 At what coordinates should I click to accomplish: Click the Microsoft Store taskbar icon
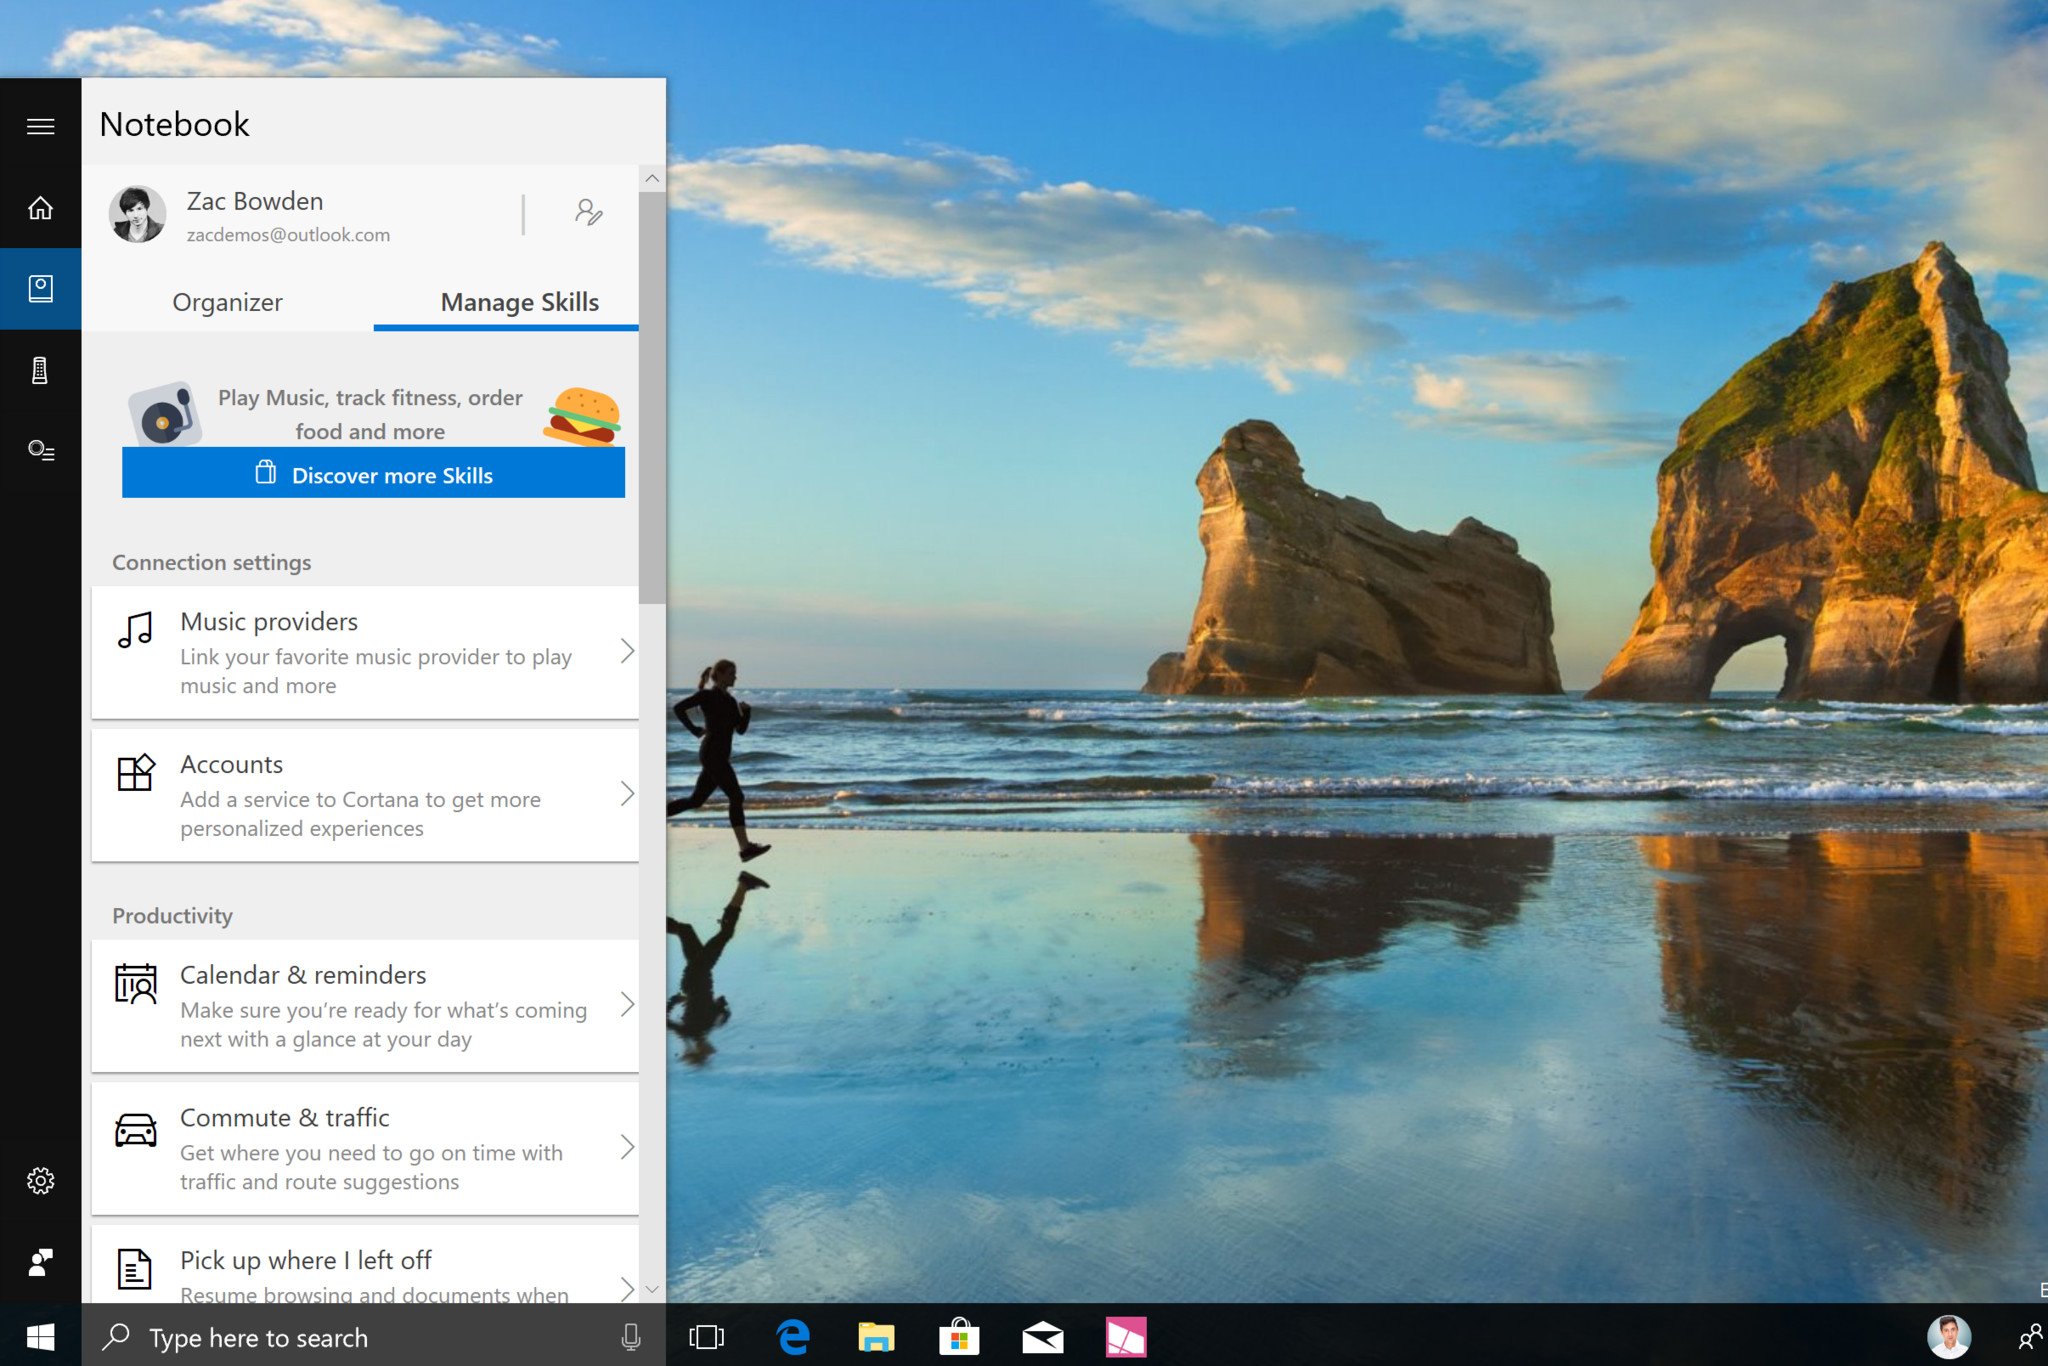pos(958,1336)
